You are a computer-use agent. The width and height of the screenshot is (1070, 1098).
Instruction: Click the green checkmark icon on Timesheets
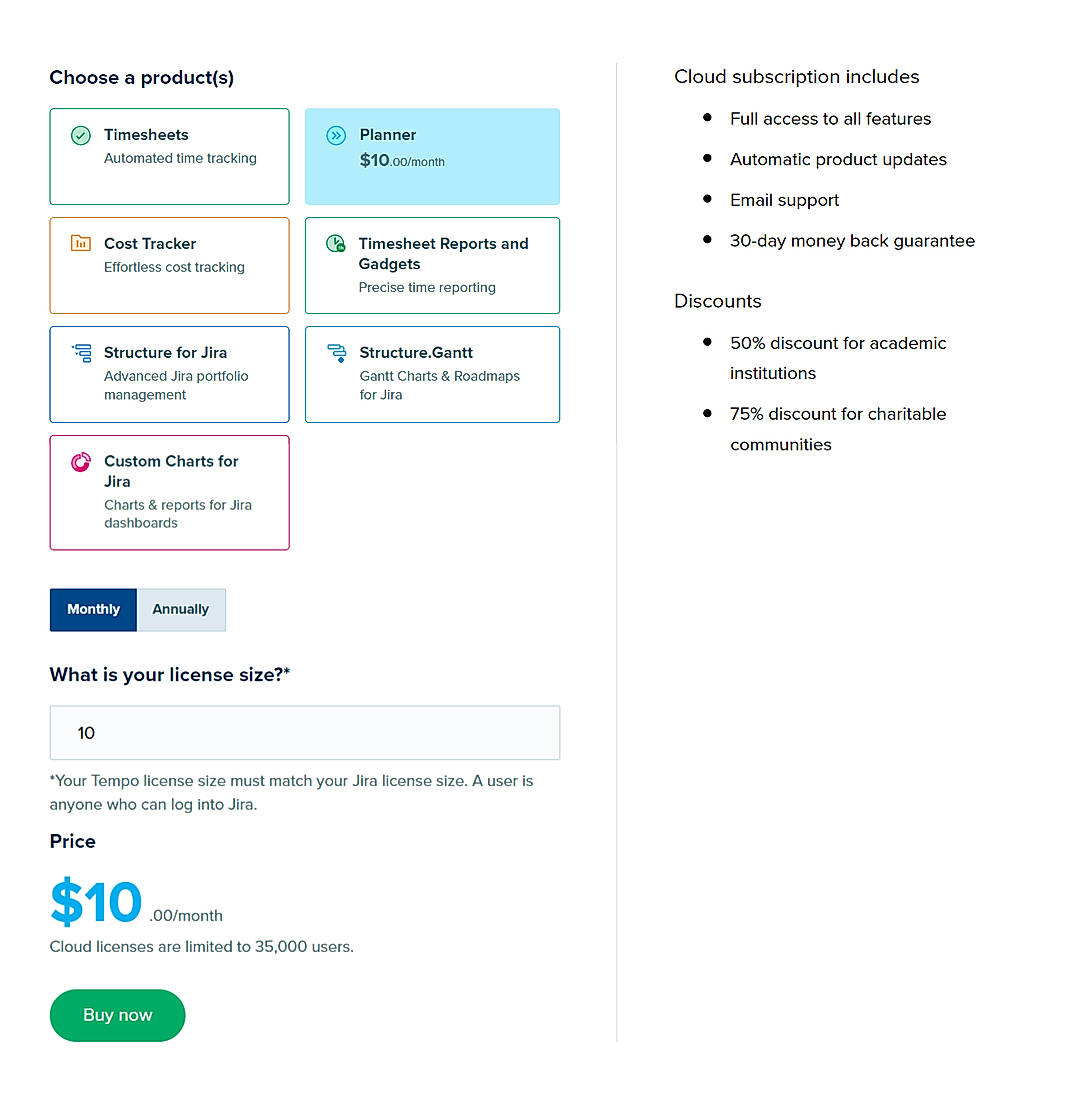tap(80, 134)
